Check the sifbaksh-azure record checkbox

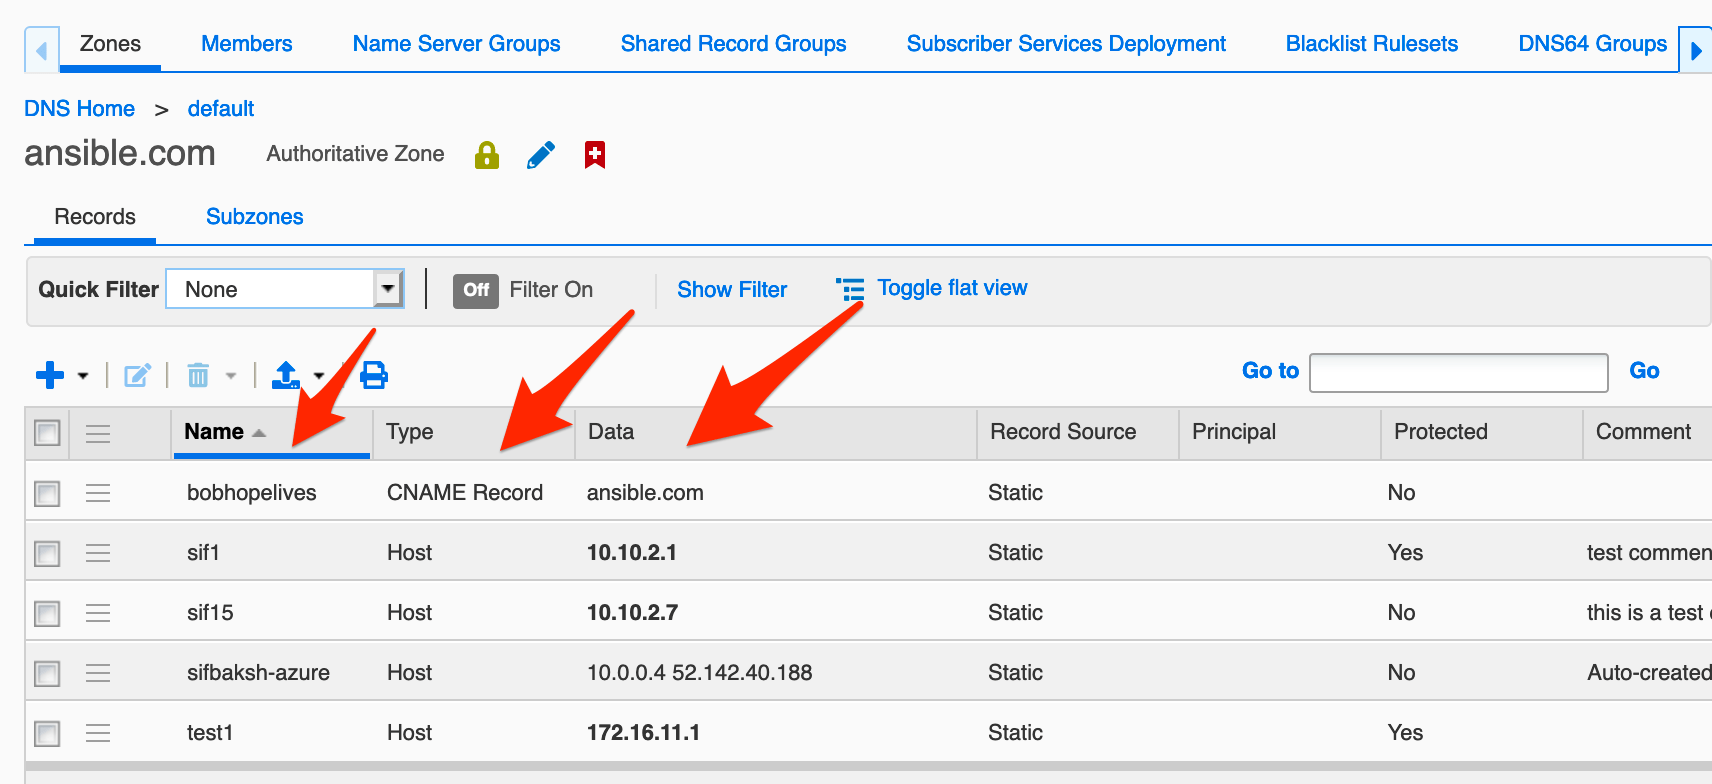tap(47, 673)
